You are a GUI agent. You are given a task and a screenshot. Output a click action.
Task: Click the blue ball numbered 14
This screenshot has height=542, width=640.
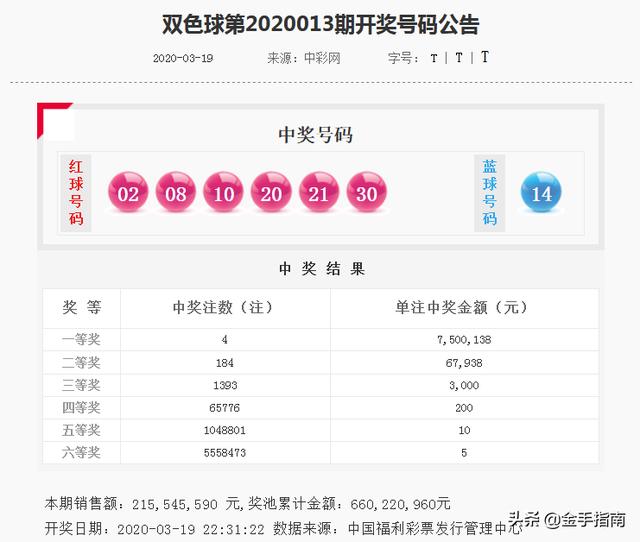pyautogui.click(x=542, y=194)
